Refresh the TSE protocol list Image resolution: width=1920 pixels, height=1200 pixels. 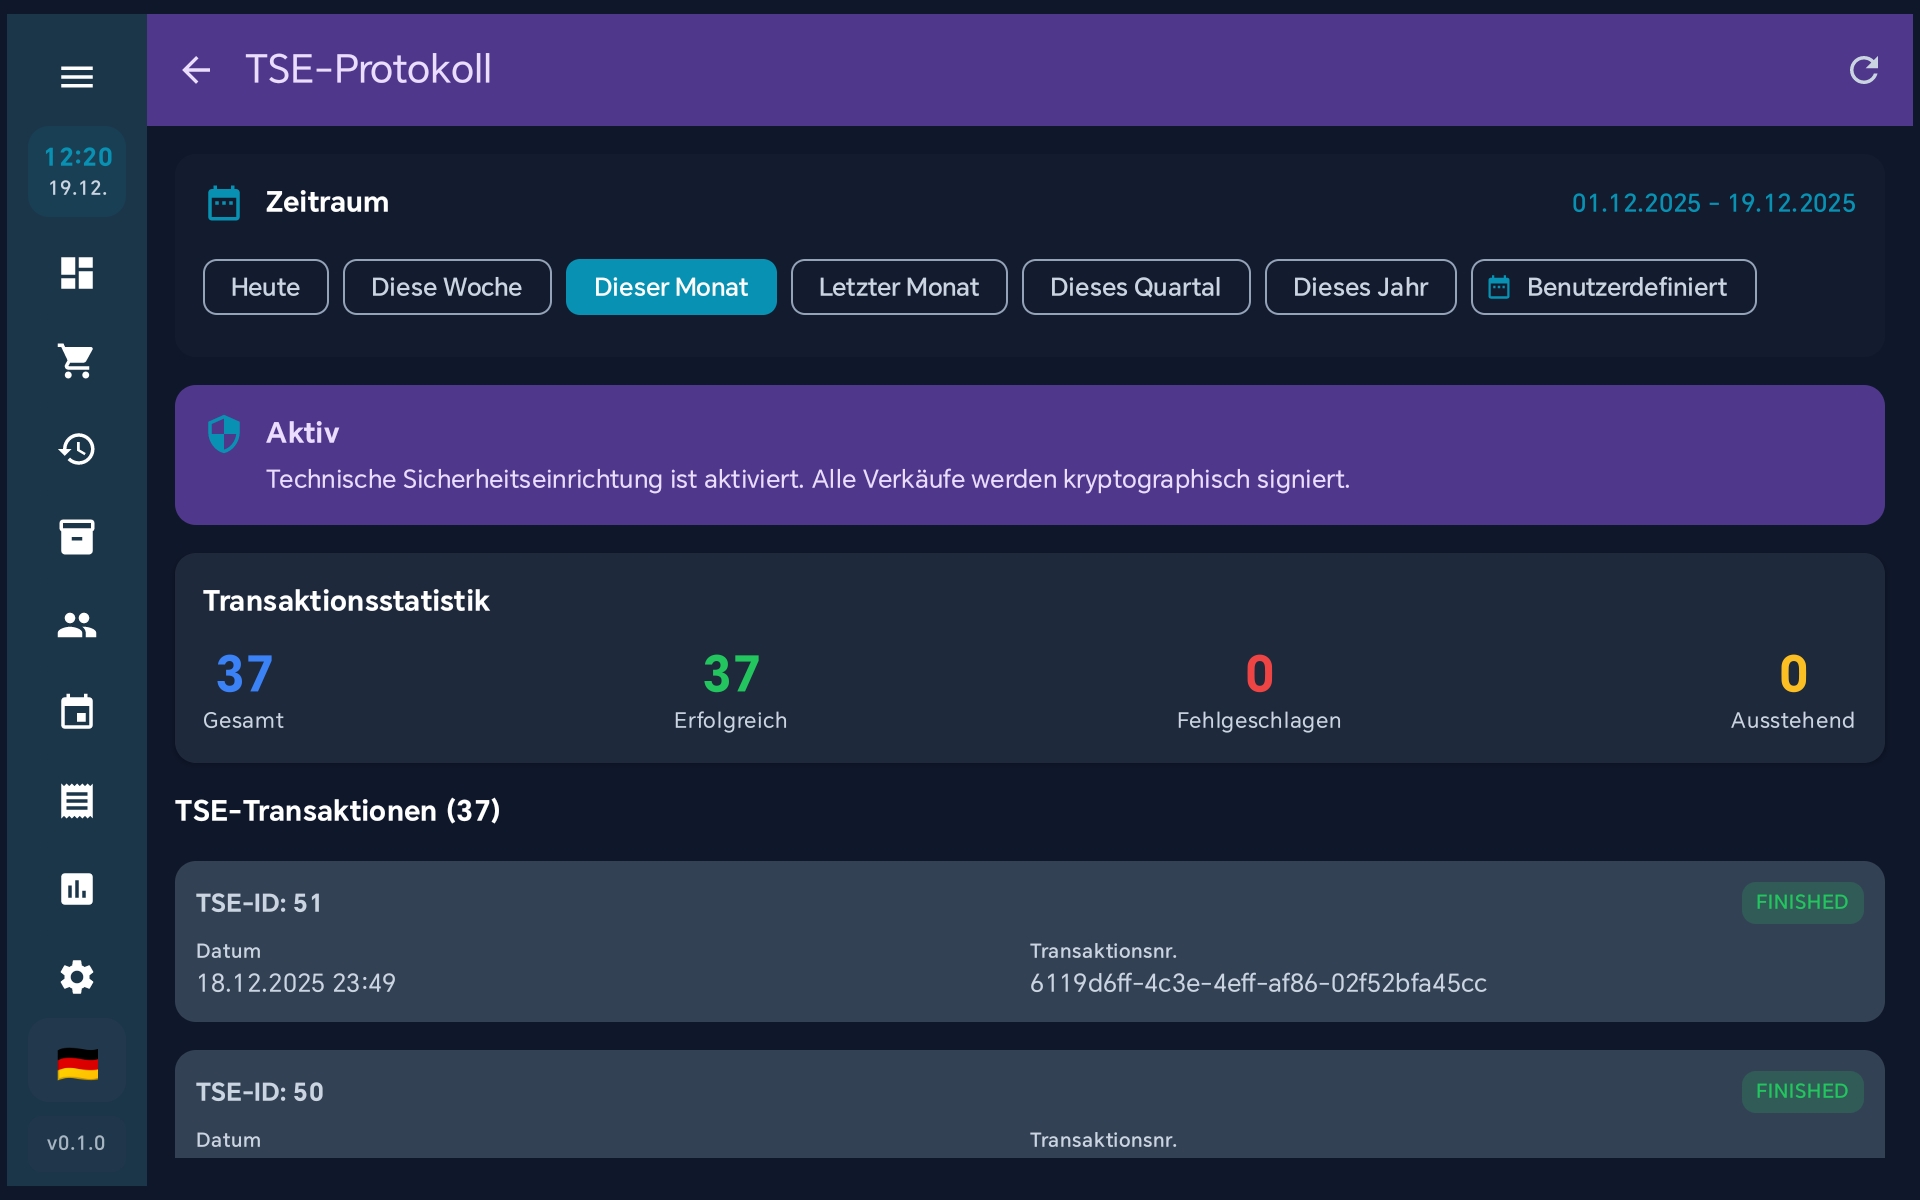[x=1863, y=70]
